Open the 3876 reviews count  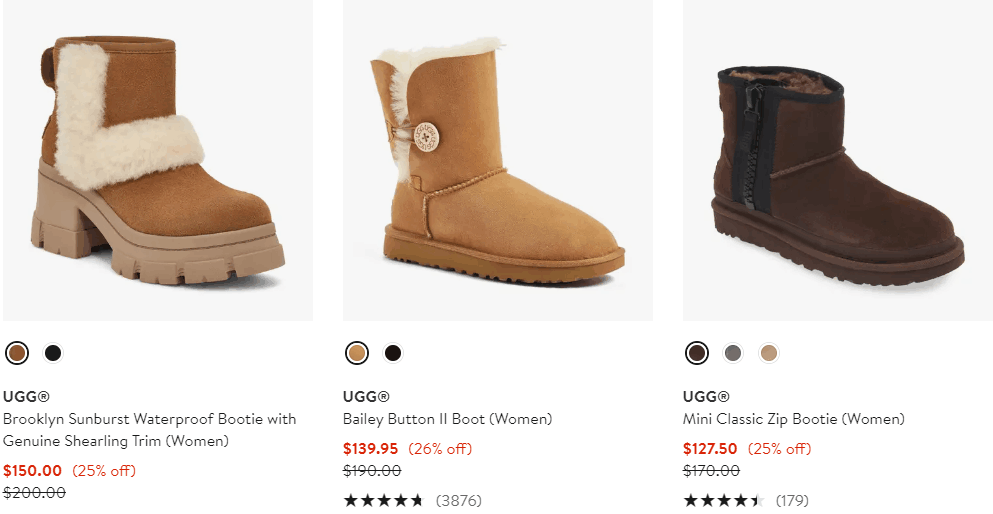[x=458, y=500]
